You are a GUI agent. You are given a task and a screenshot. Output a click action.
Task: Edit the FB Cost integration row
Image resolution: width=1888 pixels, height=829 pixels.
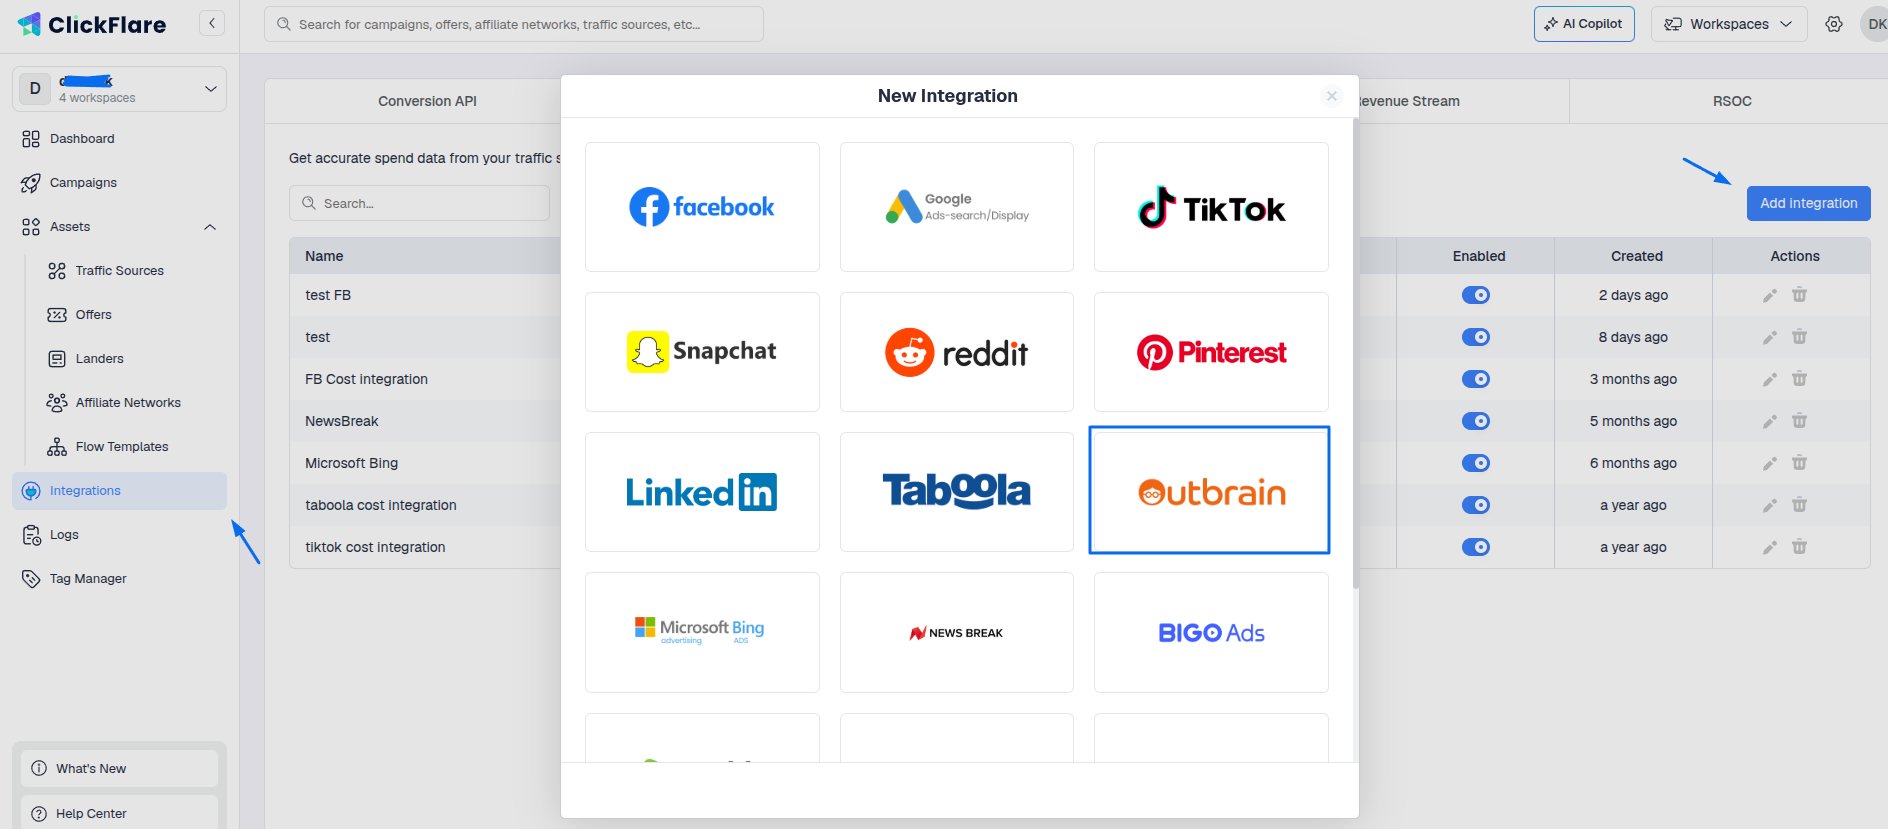pos(1770,379)
